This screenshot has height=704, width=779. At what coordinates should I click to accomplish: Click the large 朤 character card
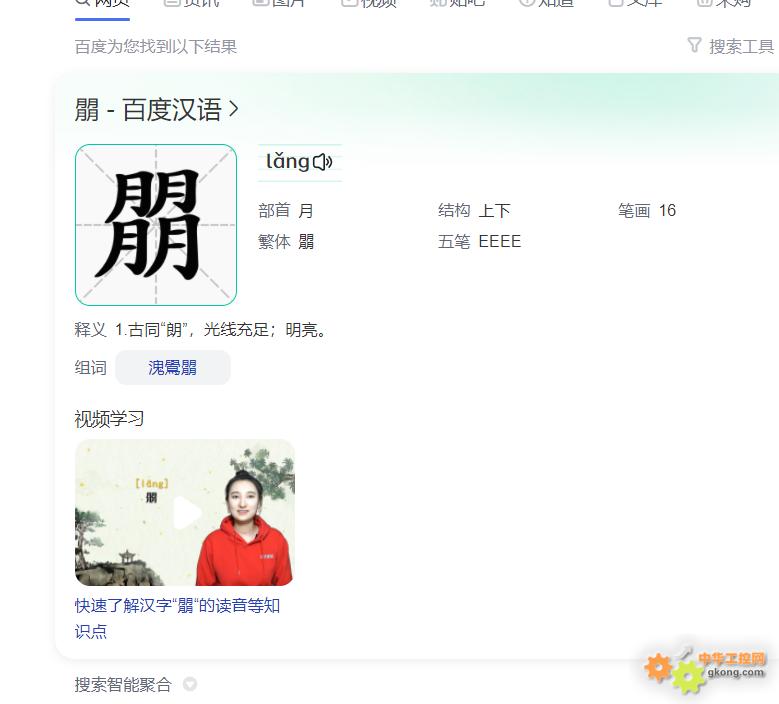tap(156, 225)
